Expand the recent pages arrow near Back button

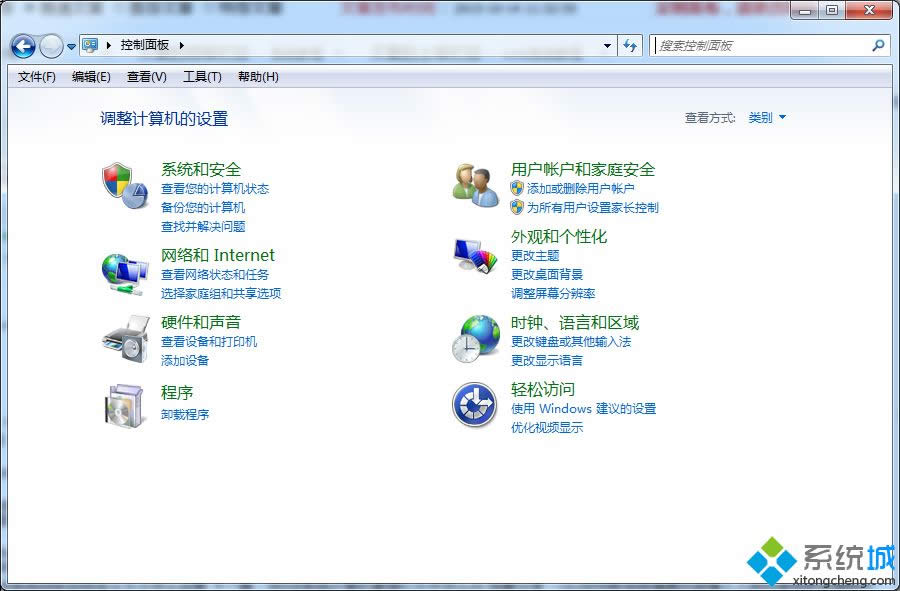pos(72,47)
